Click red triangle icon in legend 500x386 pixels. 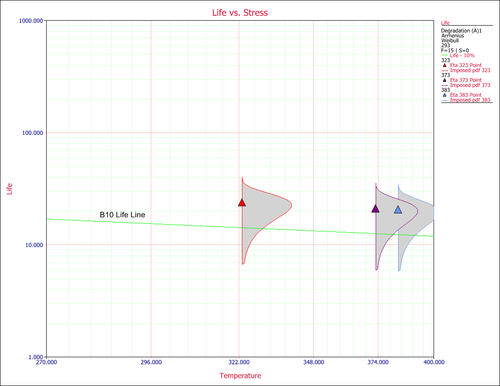pyautogui.click(x=444, y=65)
